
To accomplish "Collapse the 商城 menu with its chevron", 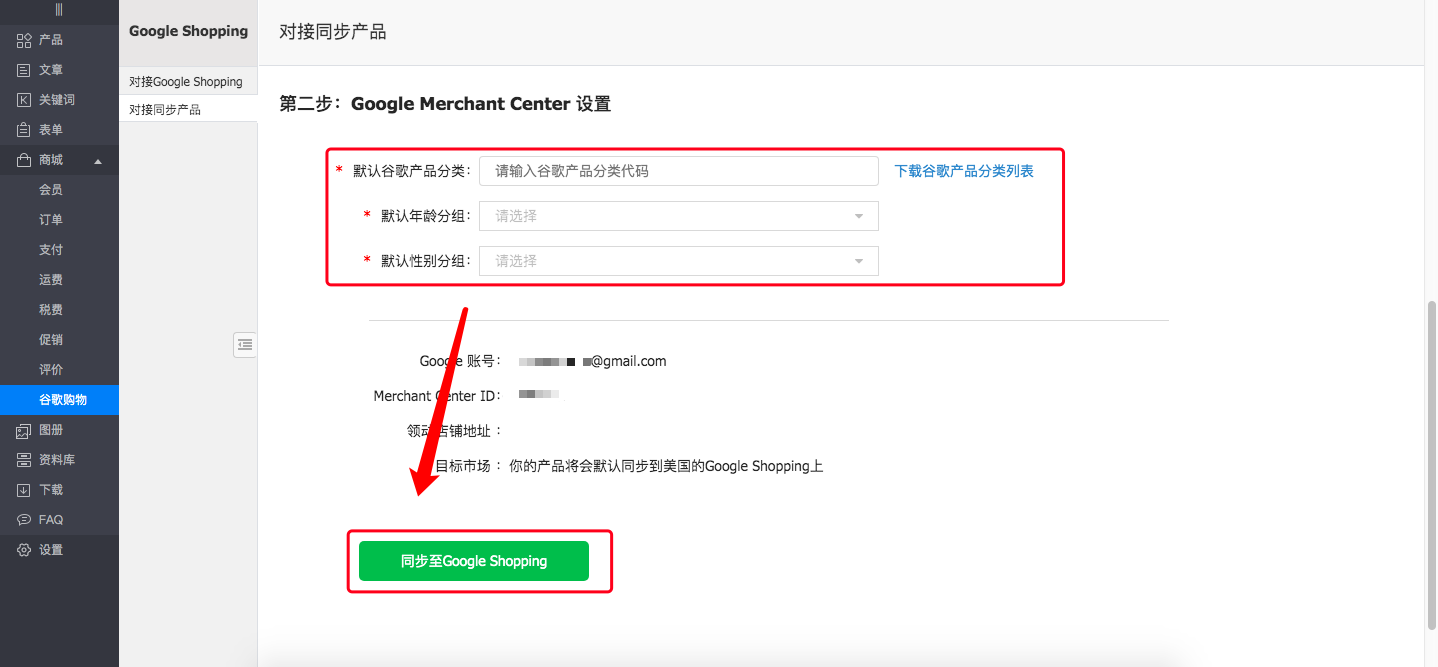I will coord(97,159).
